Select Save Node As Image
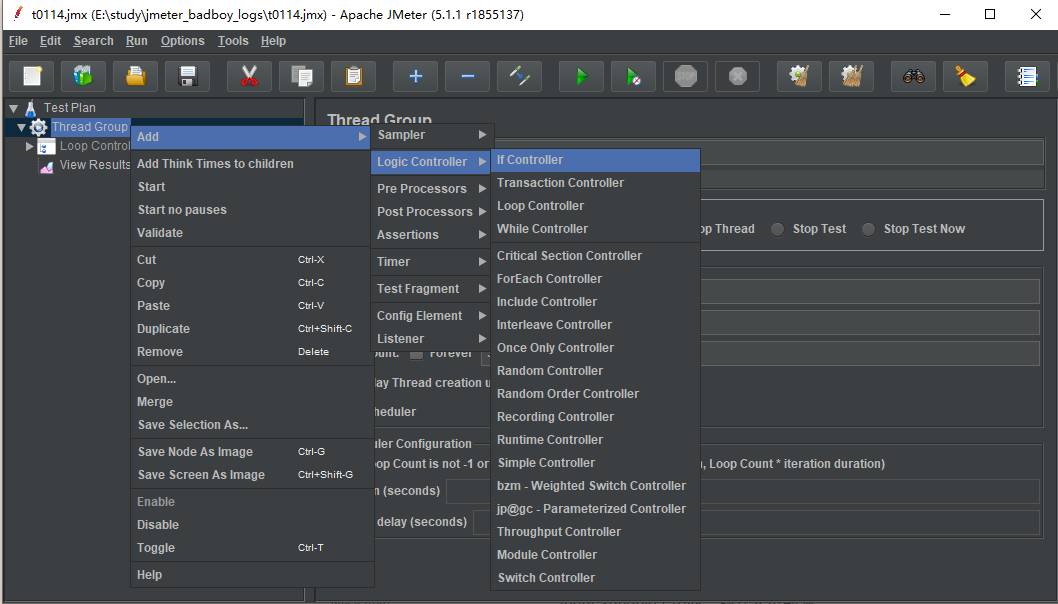The image size is (1058, 604). (x=252, y=451)
